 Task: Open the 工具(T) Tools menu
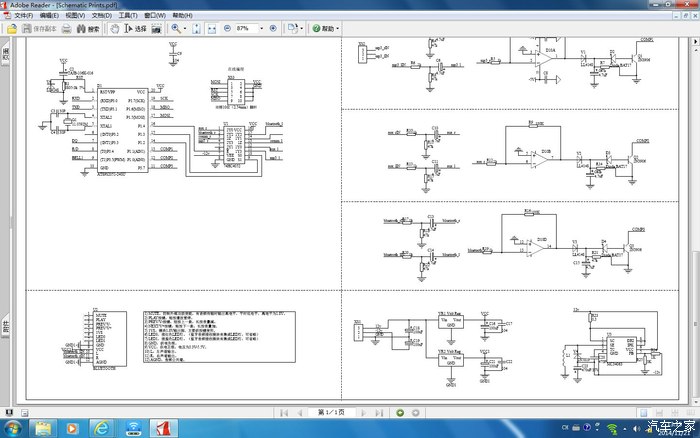128,16
